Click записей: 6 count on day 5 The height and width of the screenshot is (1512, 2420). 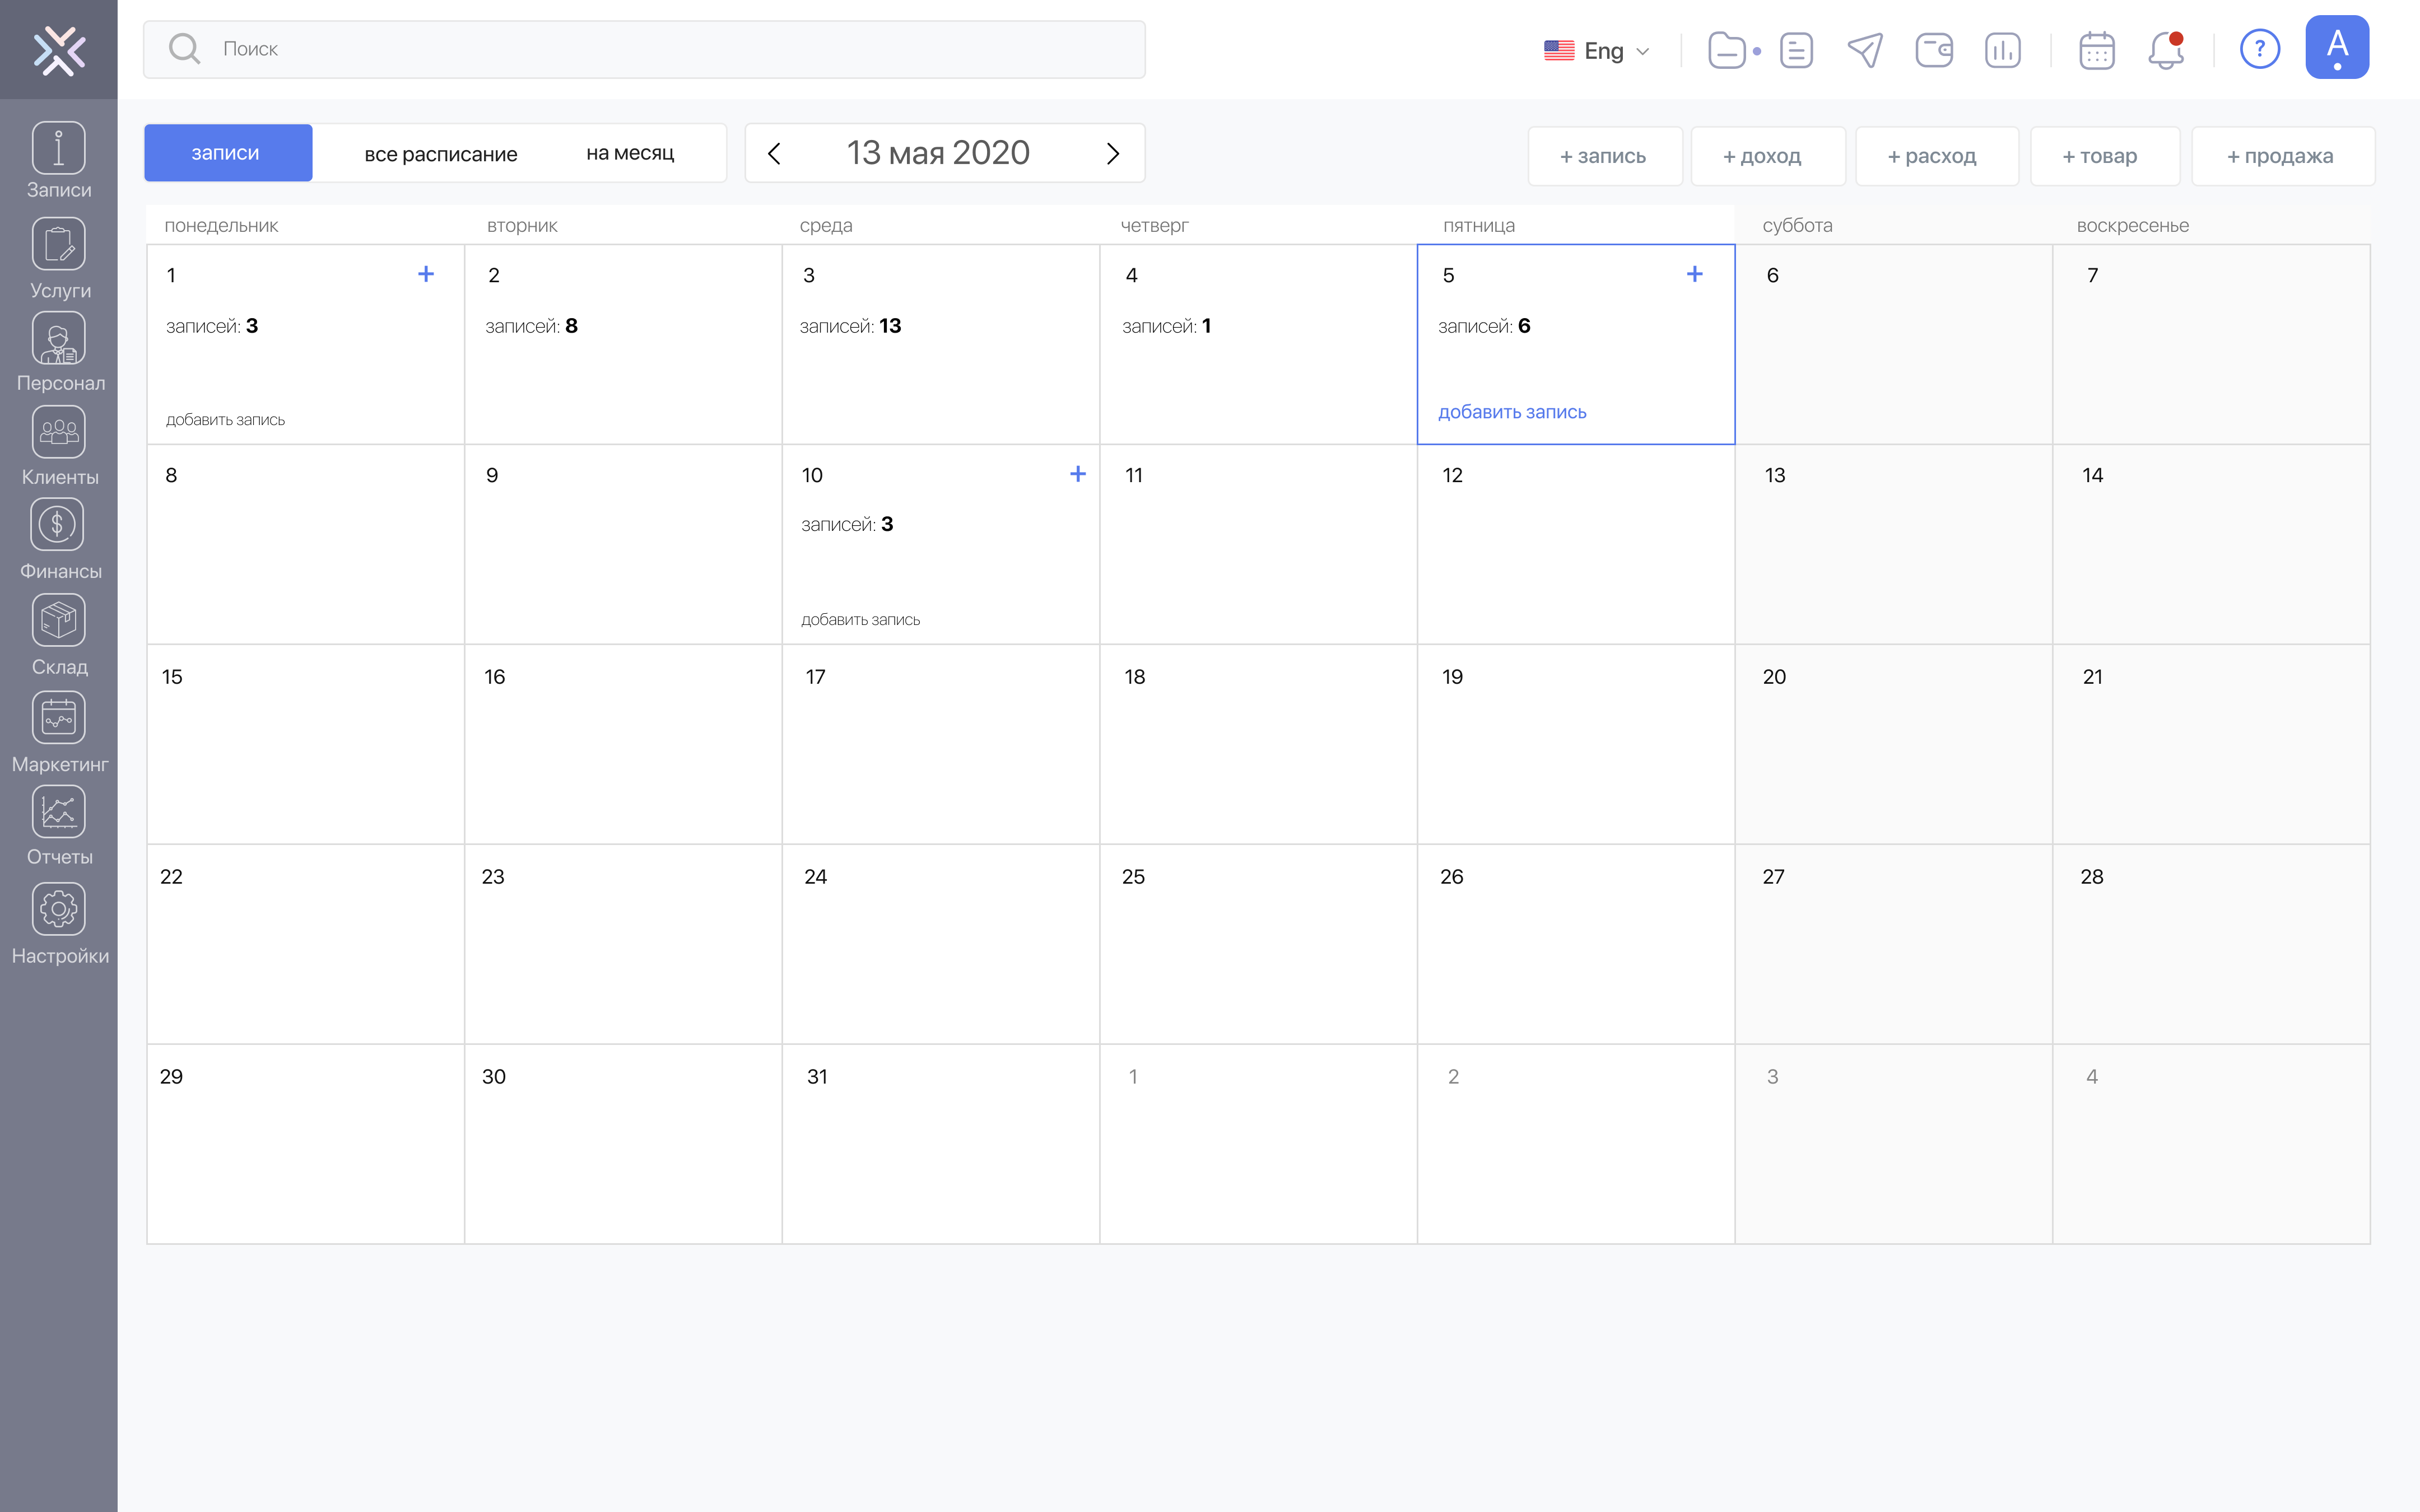pyautogui.click(x=1484, y=326)
